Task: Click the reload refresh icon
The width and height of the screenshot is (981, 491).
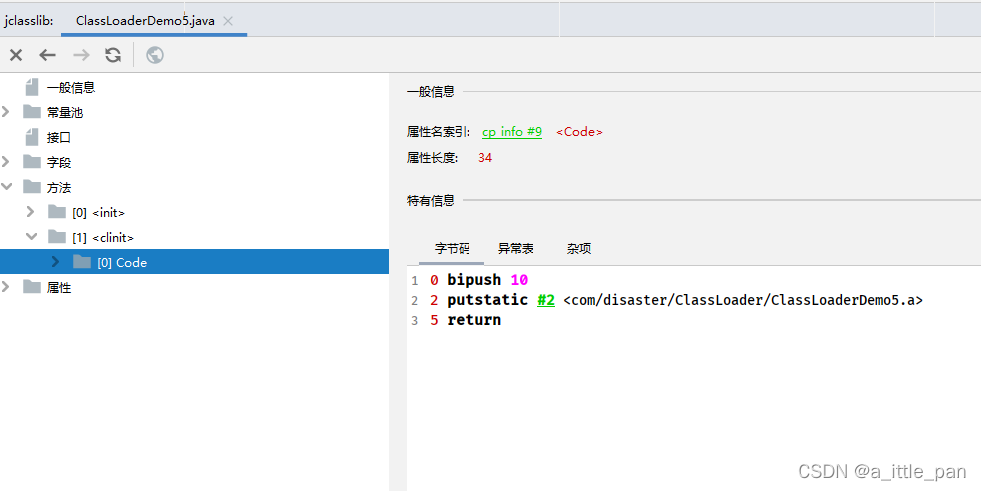Action: coord(113,55)
